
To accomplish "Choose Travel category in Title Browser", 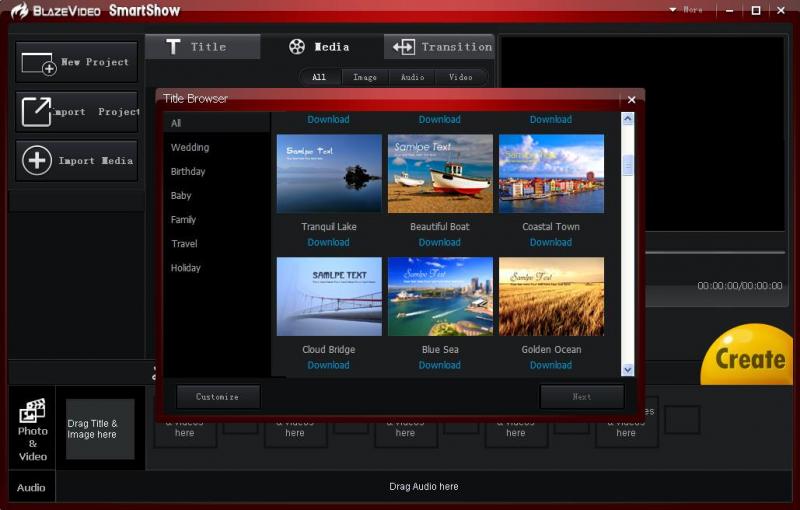I will [184, 243].
